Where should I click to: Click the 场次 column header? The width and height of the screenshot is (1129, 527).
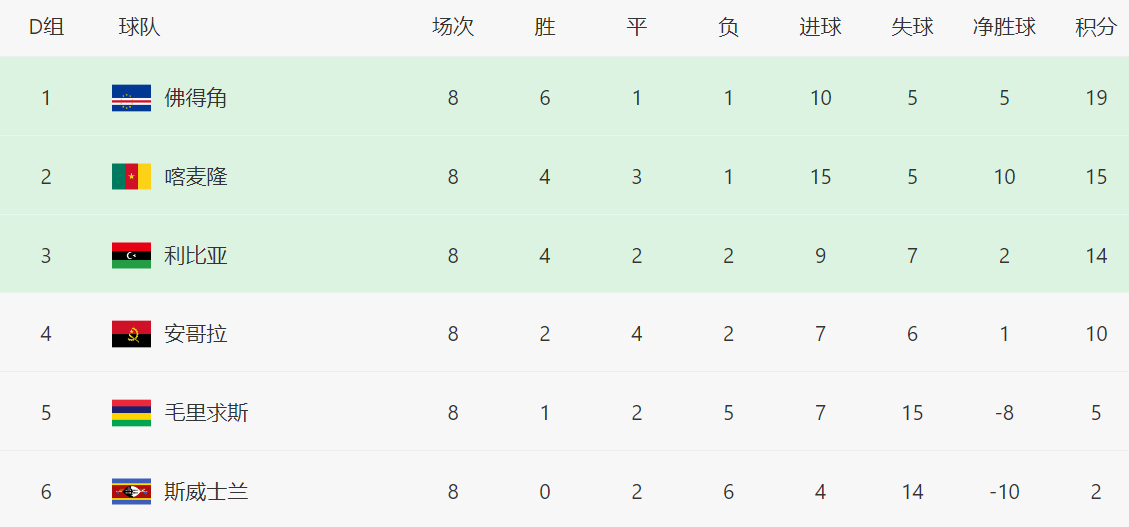(x=453, y=27)
